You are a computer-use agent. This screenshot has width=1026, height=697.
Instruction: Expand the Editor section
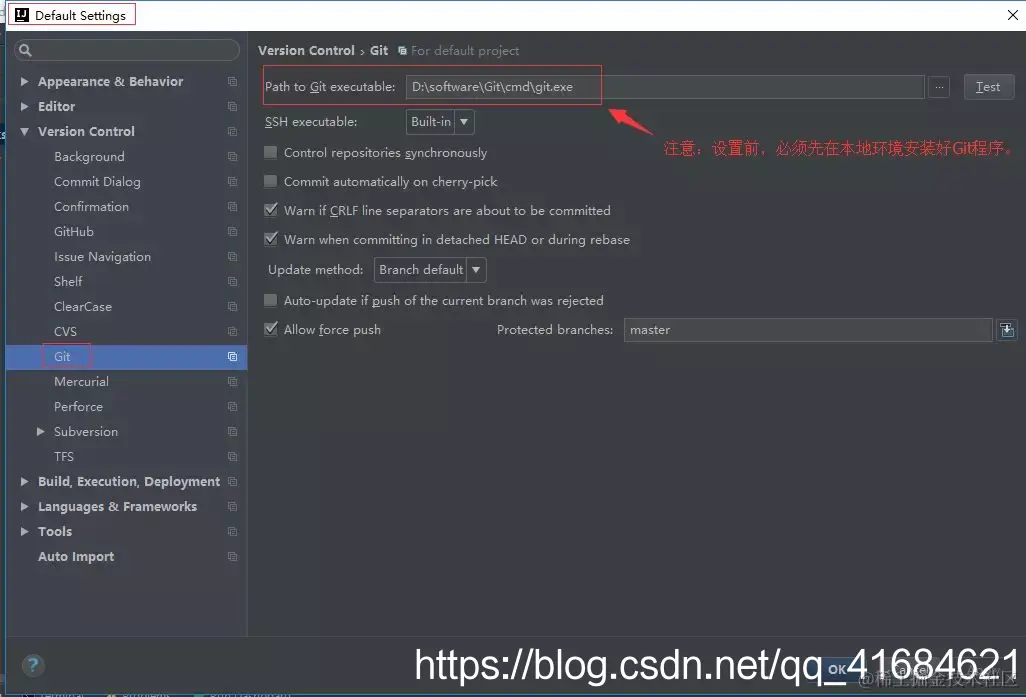click(x=24, y=106)
